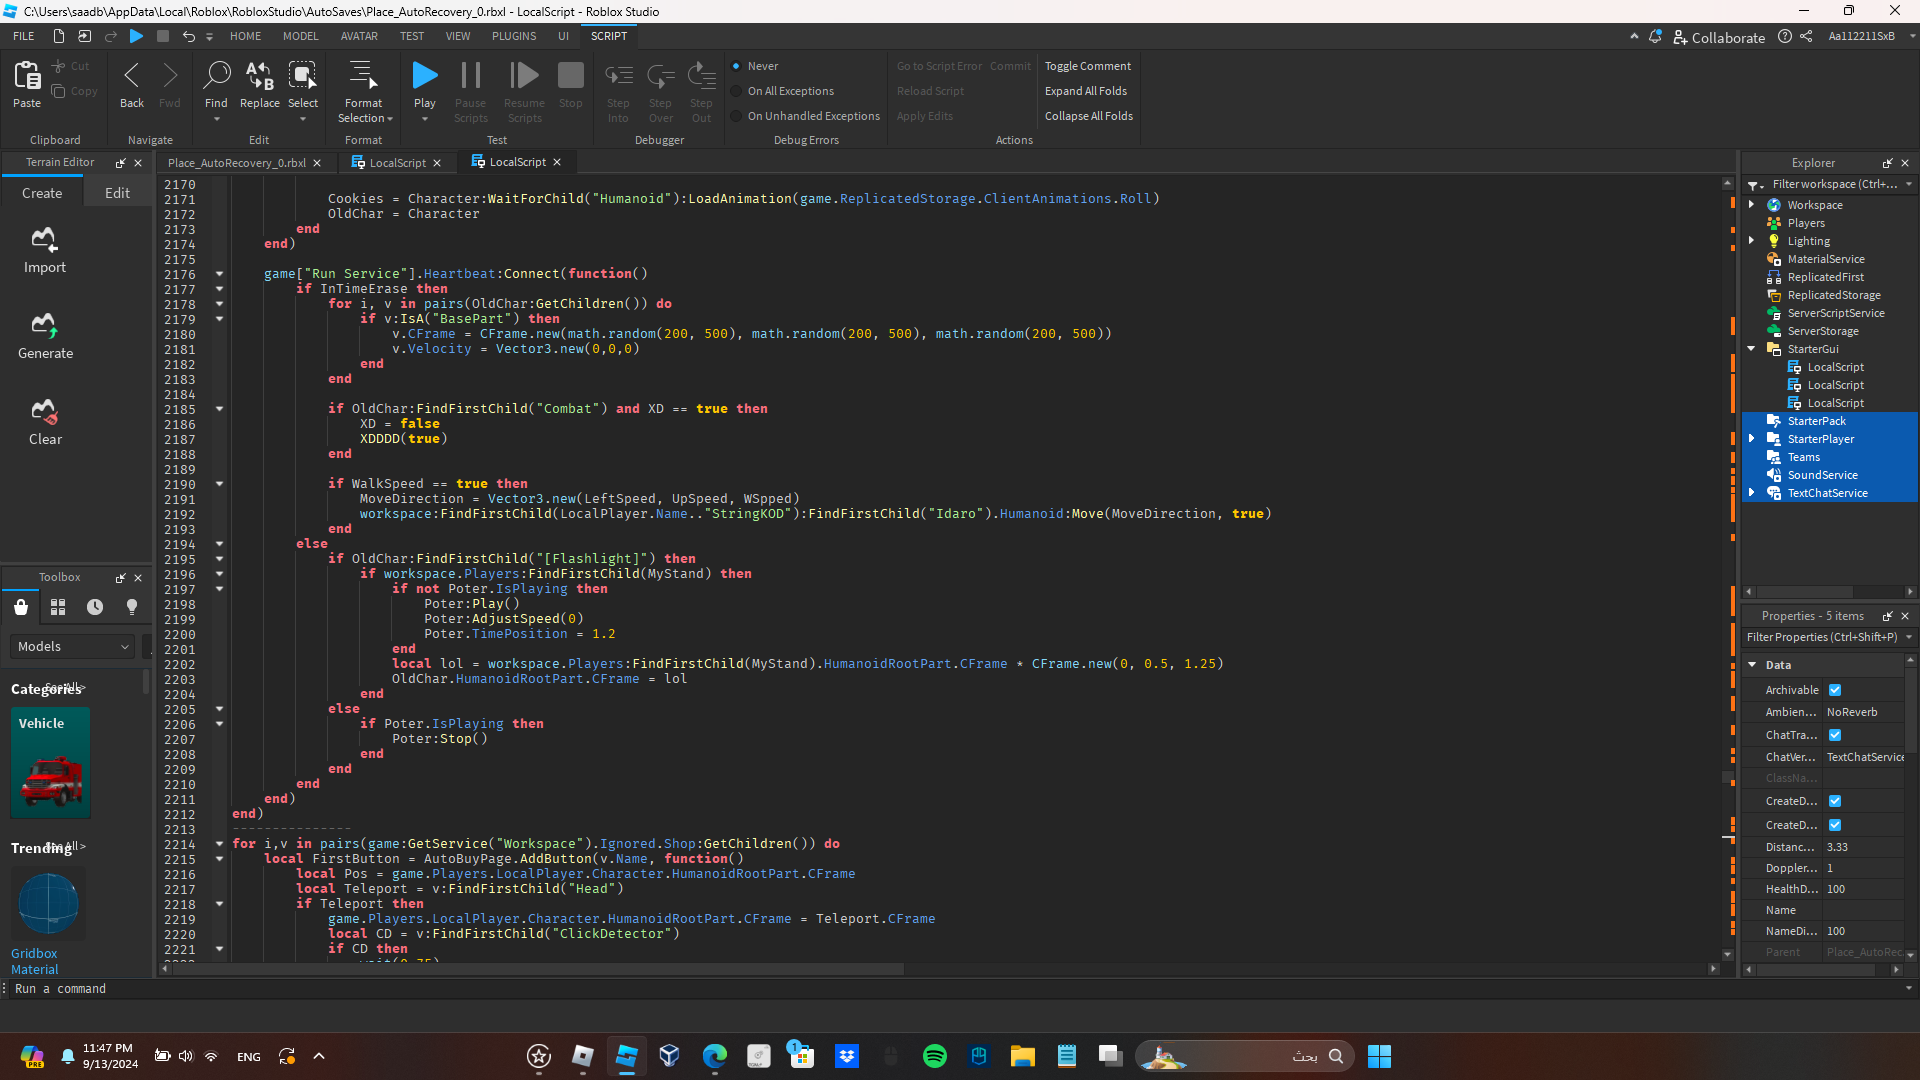Click the Share icon near Collaborate

[x=1806, y=36]
